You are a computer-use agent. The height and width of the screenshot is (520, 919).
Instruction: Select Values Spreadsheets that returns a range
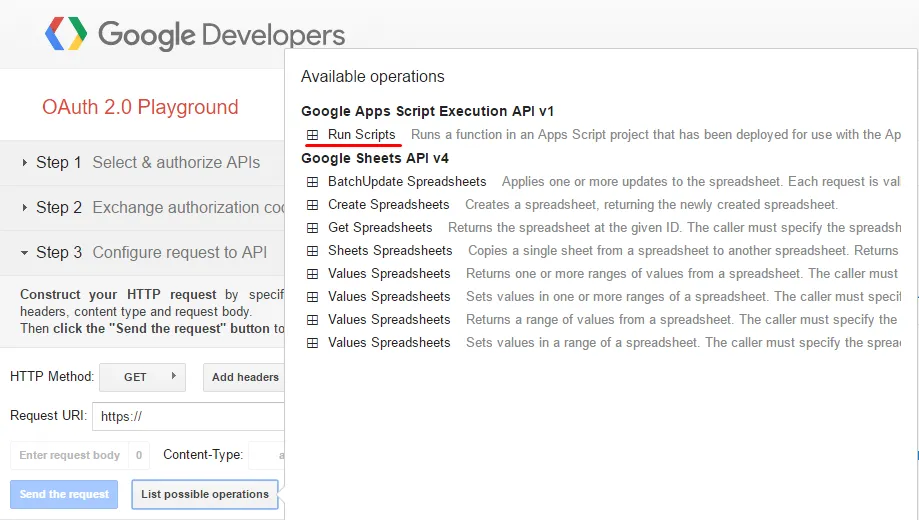389,320
